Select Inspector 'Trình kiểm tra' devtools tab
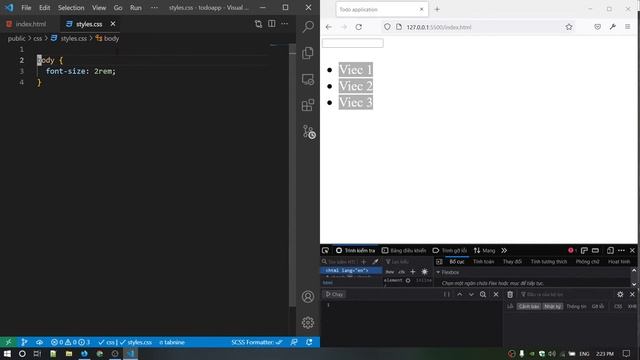This screenshot has height=360, width=640. [355, 251]
